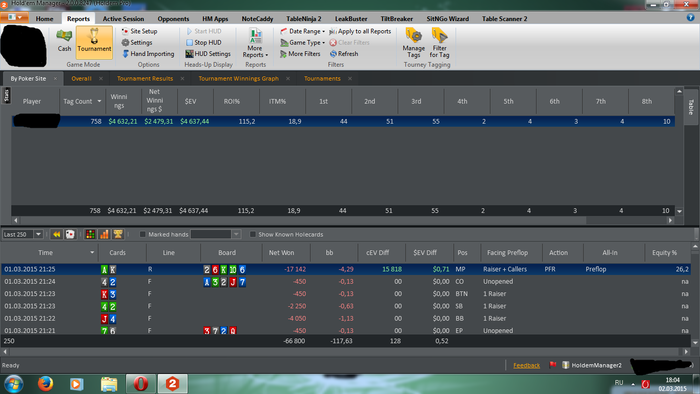Select Tournaments report tab

(322, 79)
